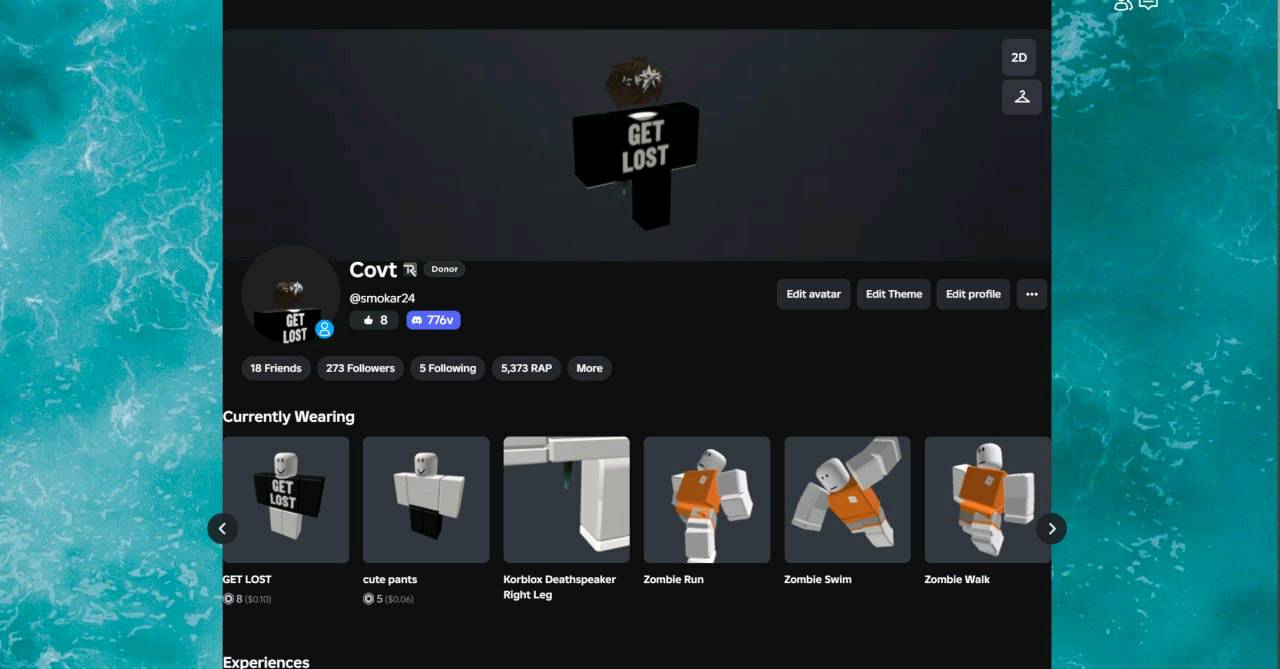The height and width of the screenshot is (669, 1280).
Task: Click the Robux icon under GET LOST
Action: 228,599
